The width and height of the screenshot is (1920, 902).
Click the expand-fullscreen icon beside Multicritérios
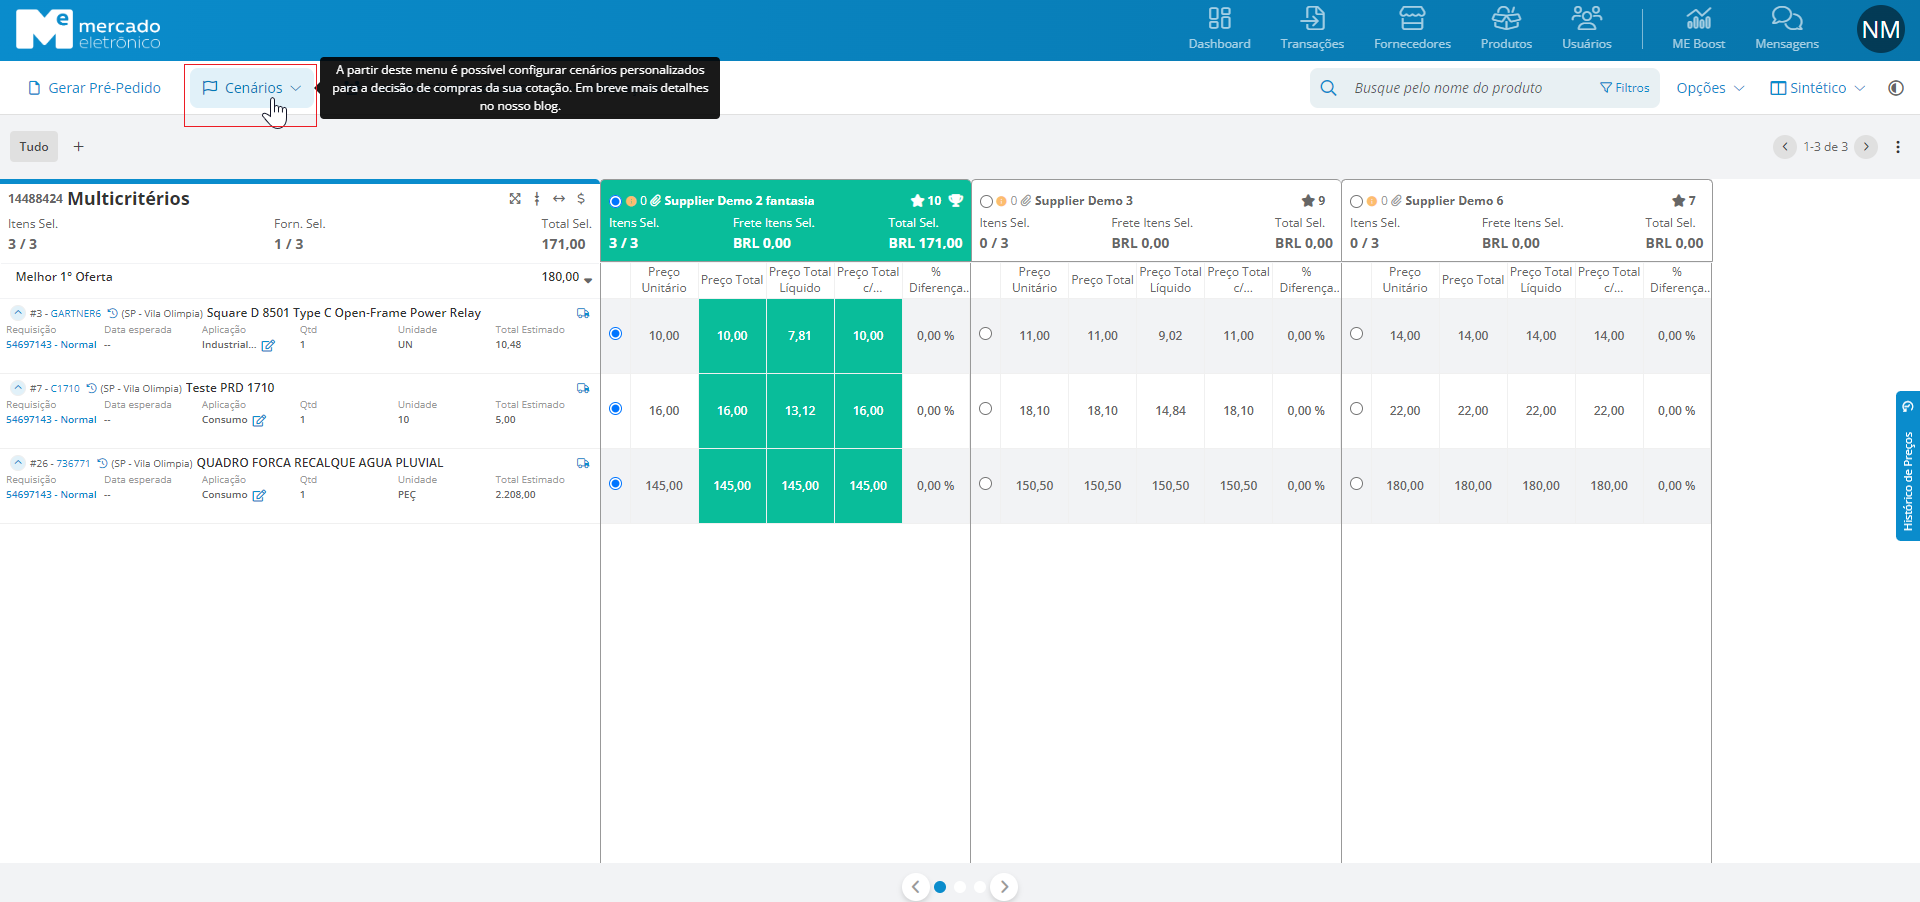tap(515, 199)
